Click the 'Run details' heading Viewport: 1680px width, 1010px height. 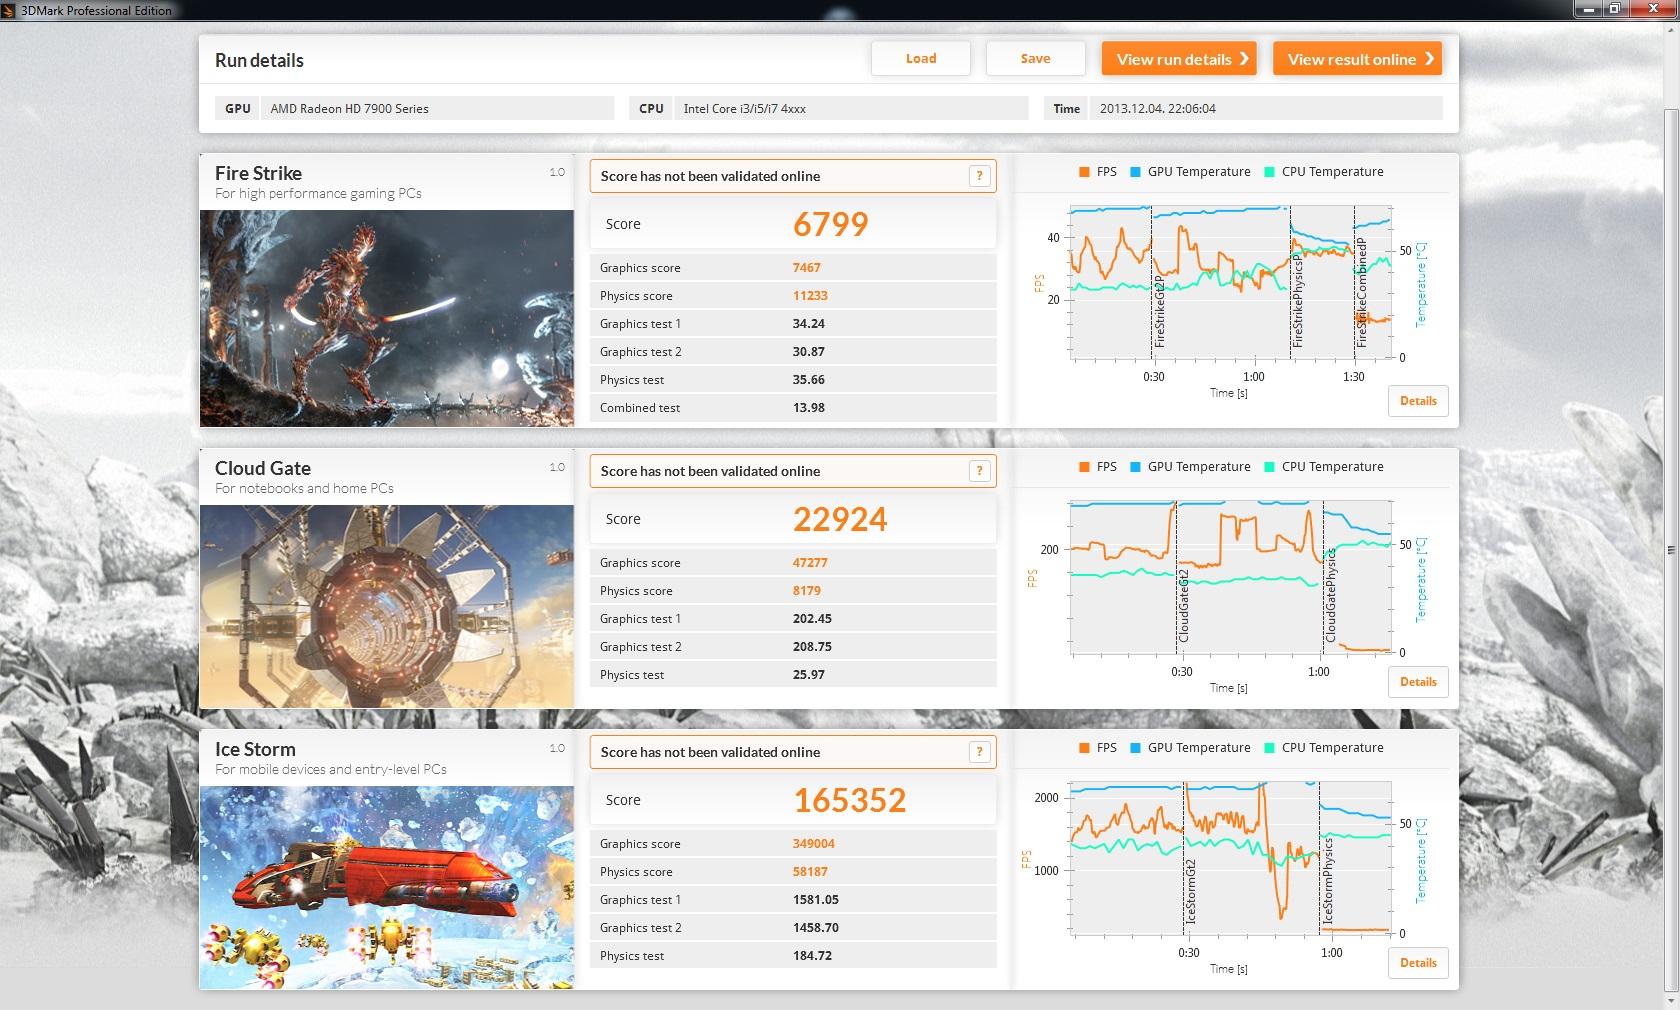tap(259, 60)
